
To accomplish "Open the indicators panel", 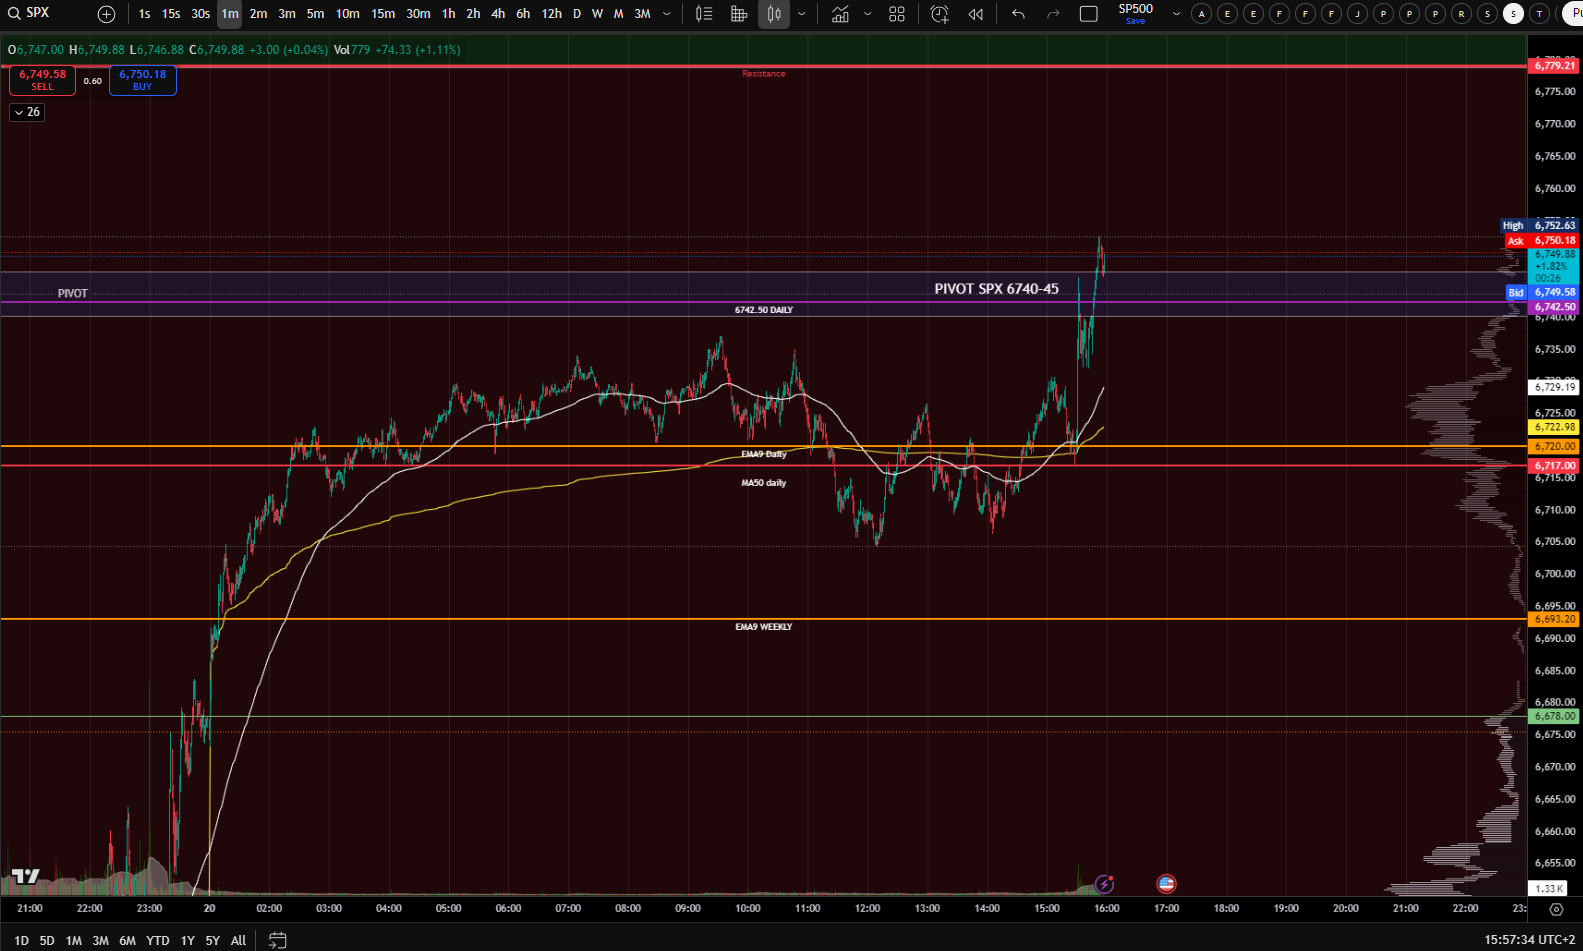I will click(x=840, y=14).
